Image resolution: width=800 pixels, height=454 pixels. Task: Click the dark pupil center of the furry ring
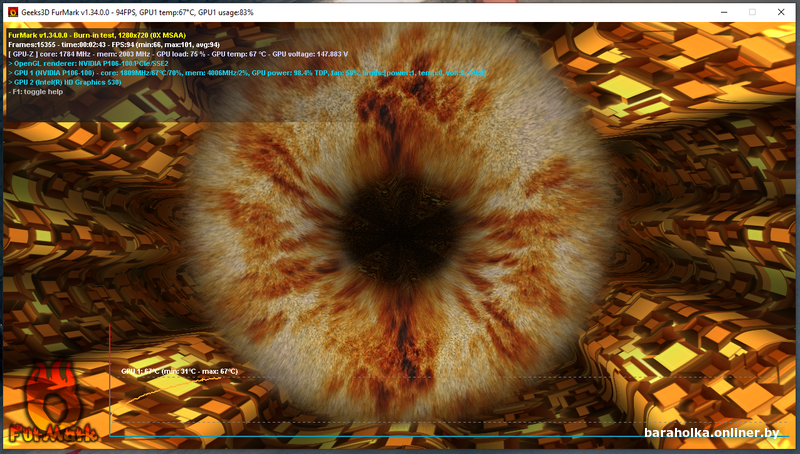pyautogui.click(x=401, y=230)
